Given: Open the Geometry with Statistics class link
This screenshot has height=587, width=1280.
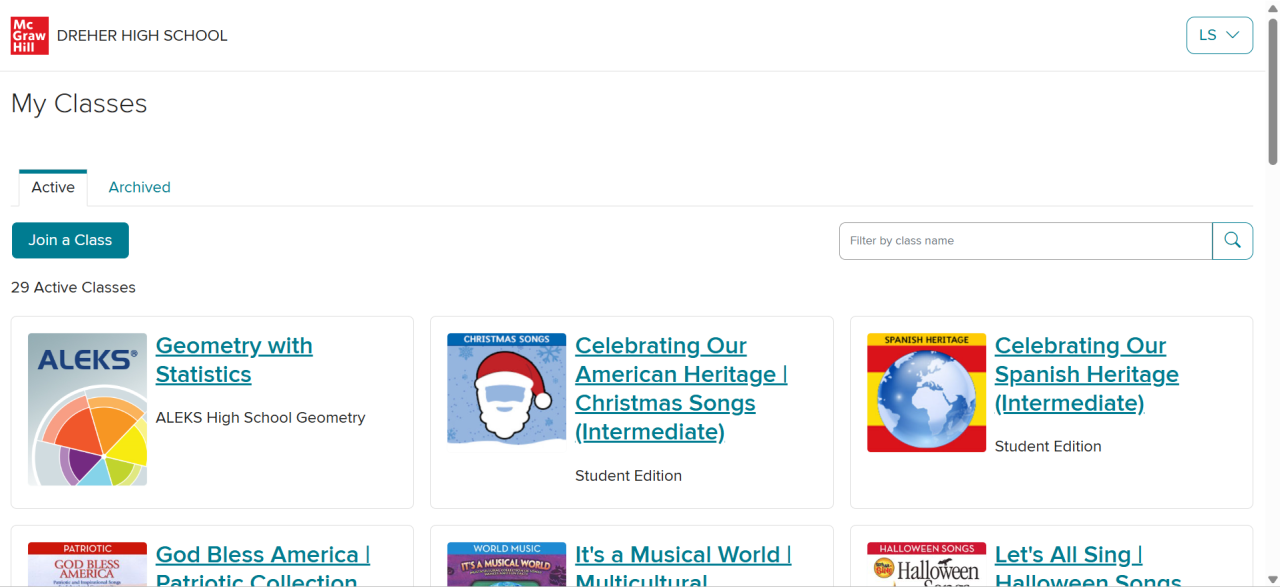Looking at the screenshot, I should point(234,360).
